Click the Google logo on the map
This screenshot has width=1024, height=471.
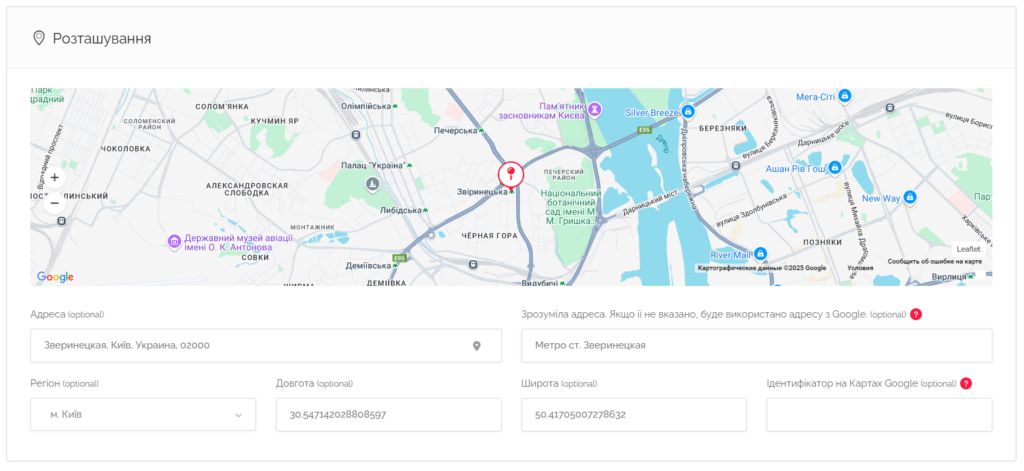pyautogui.click(x=56, y=277)
